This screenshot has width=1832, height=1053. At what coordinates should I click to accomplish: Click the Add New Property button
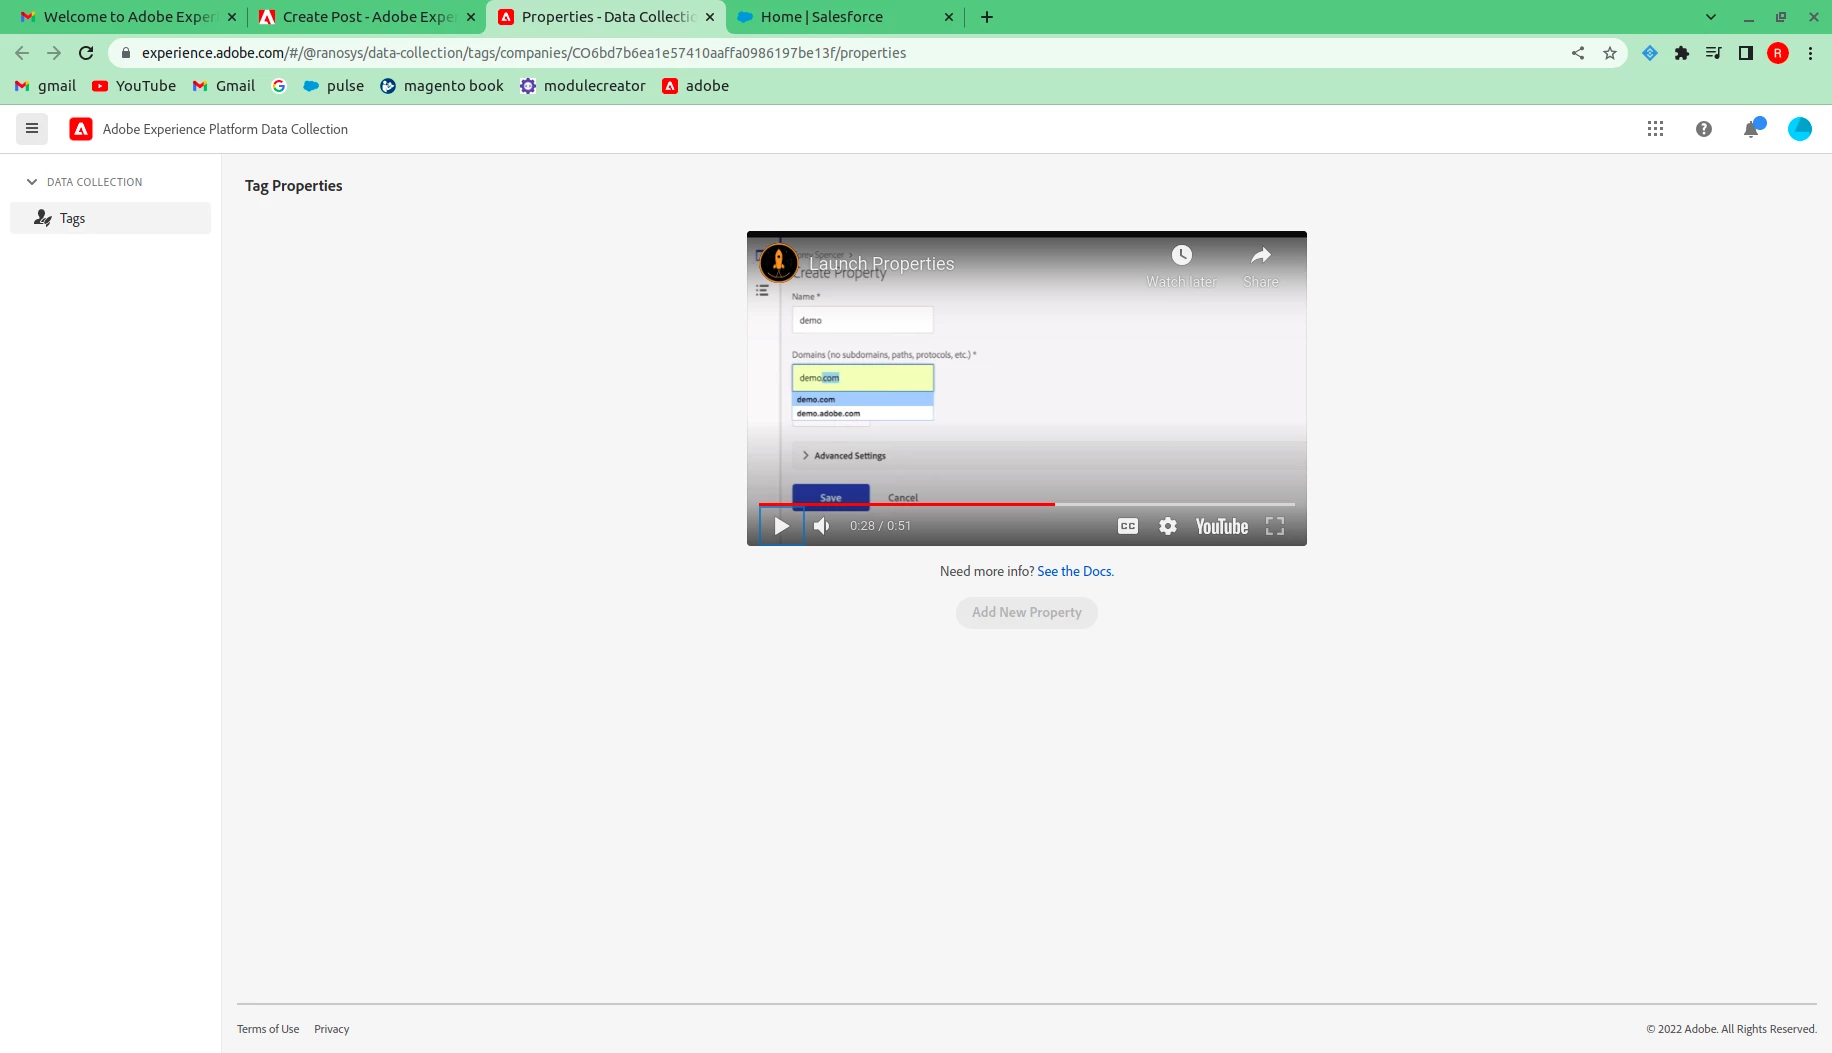[x=1027, y=613]
